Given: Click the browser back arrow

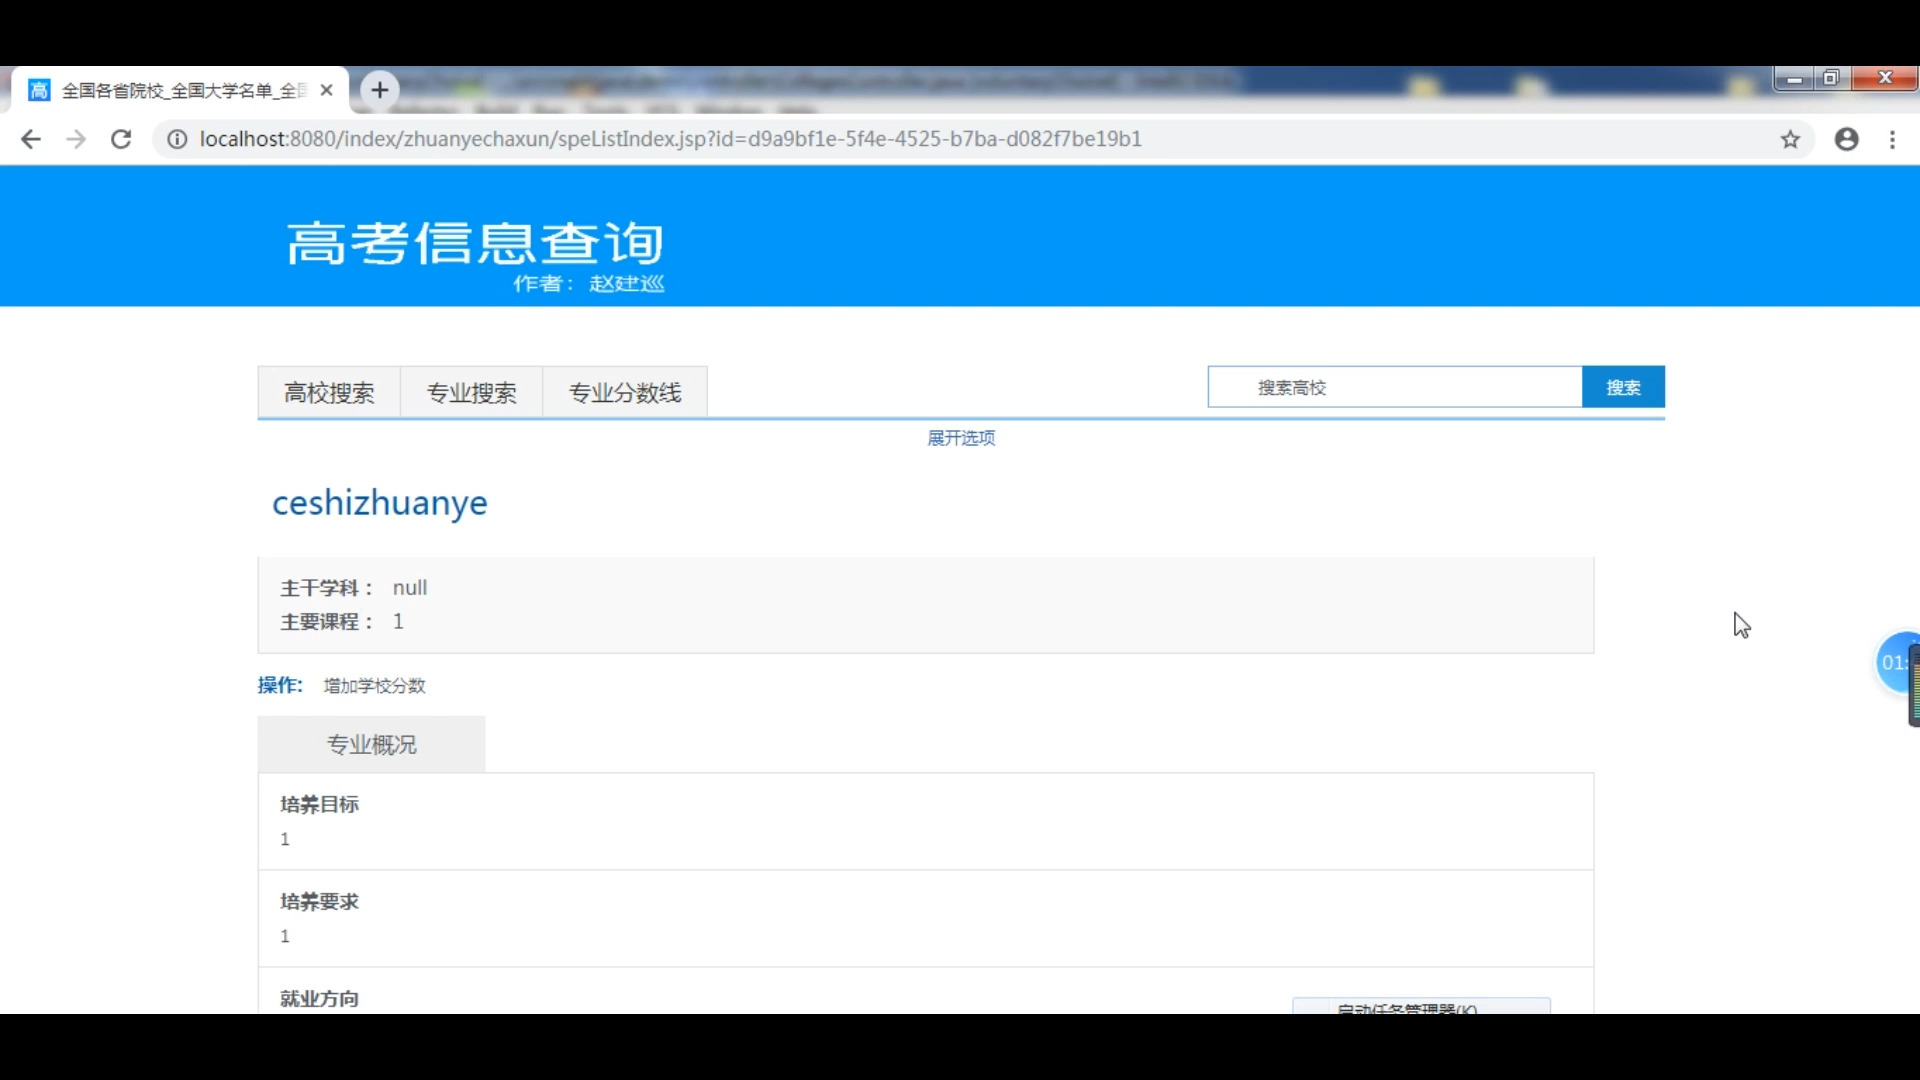Looking at the screenshot, I should click(31, 139).
